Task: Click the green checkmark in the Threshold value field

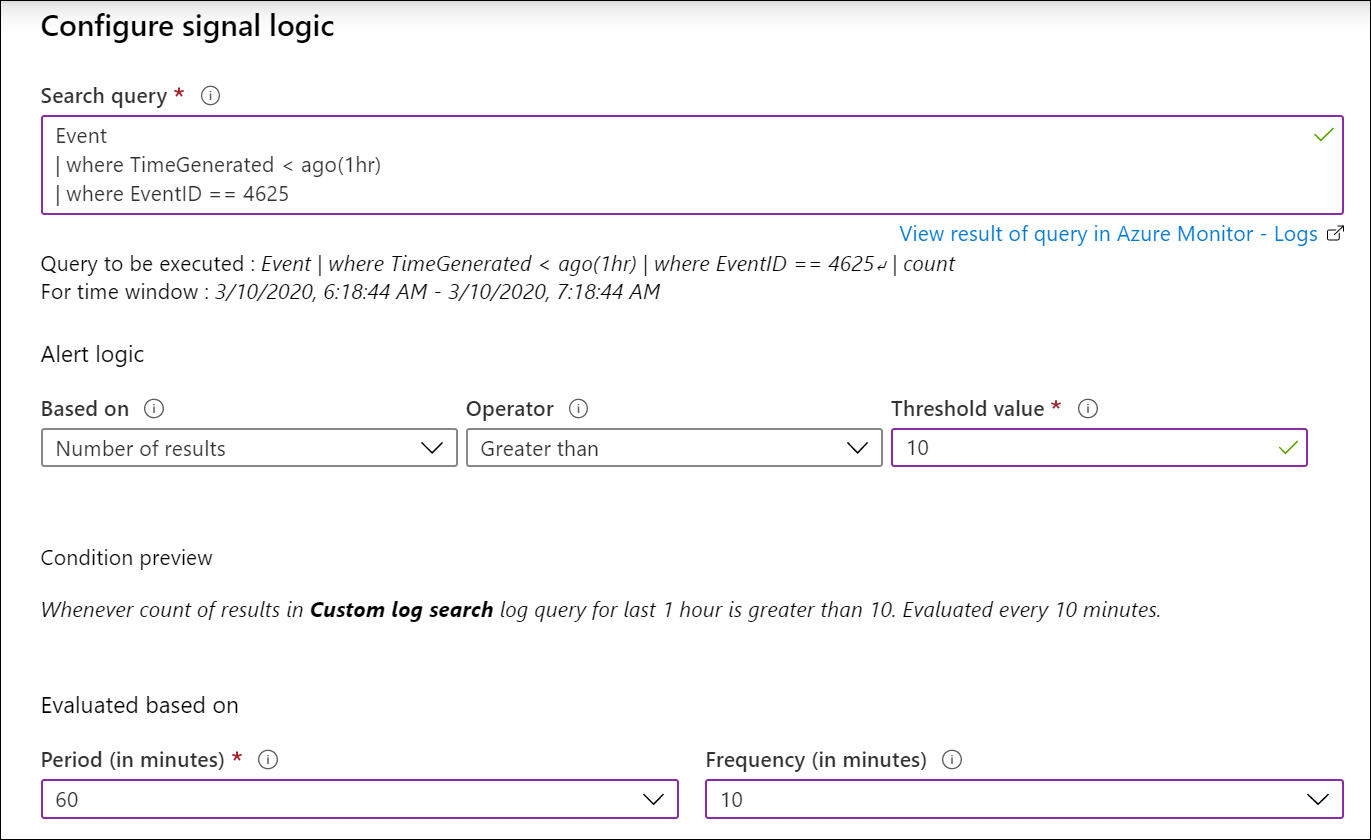Action: pyautogui.click(x=1287, y=448)
